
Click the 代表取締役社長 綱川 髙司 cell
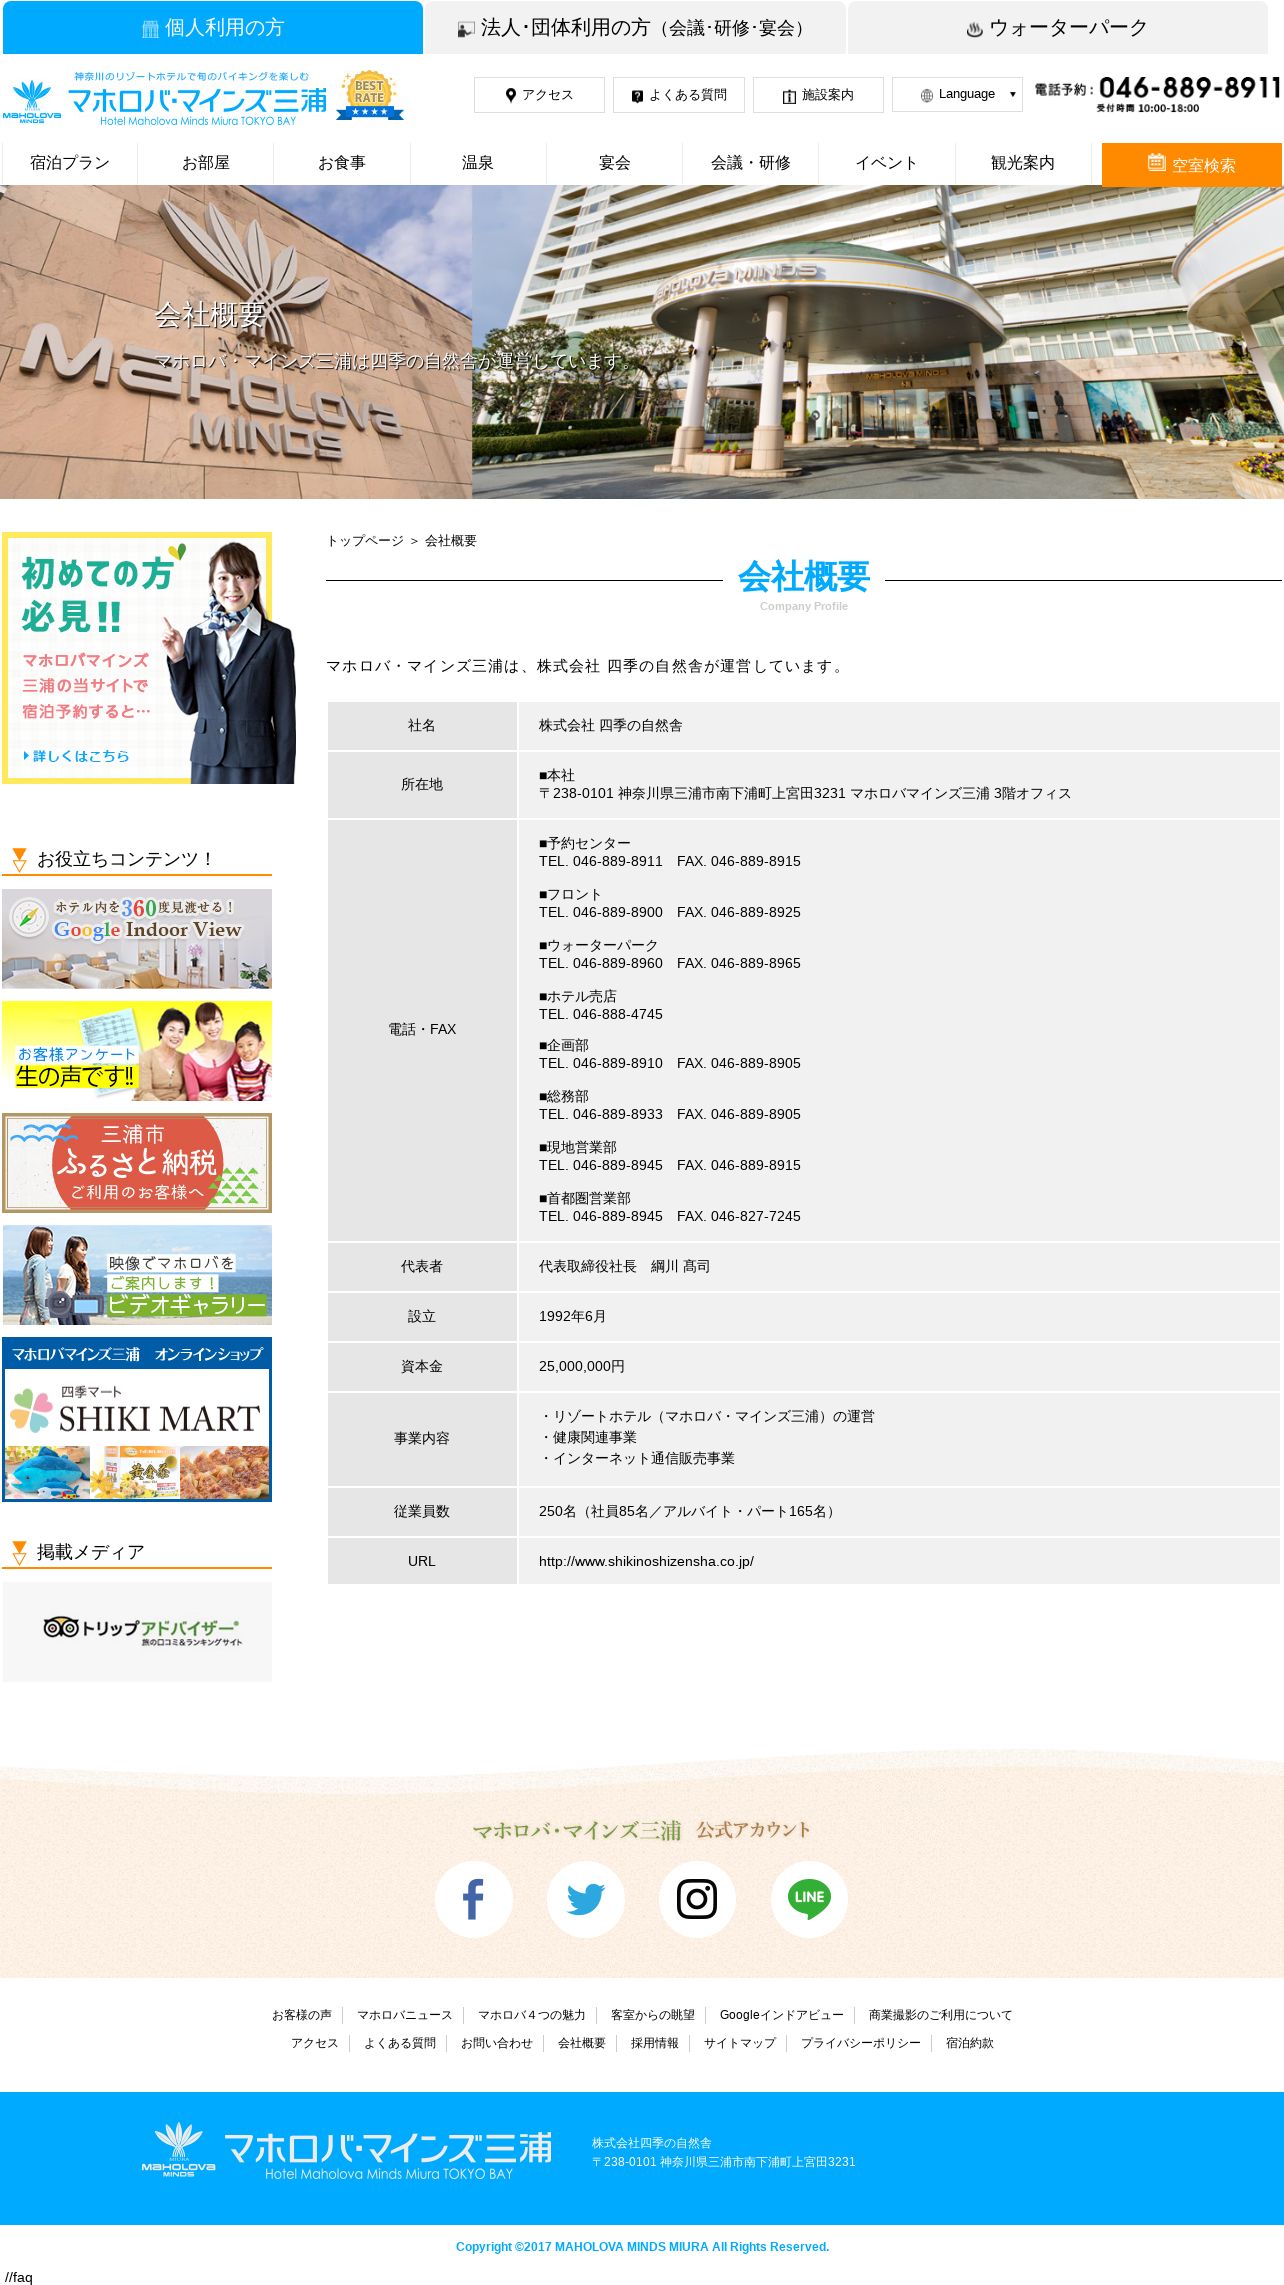pos(899,1266)
